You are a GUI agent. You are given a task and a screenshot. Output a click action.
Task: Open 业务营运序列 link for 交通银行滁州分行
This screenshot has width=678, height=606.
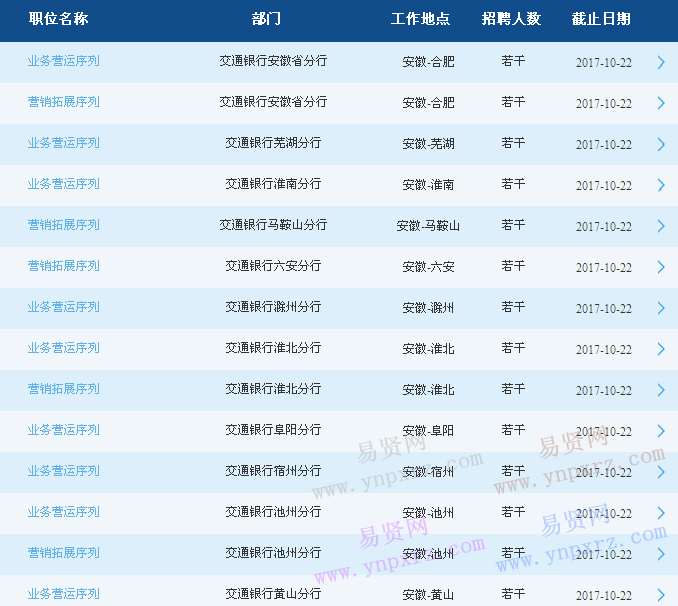point(64,307)
